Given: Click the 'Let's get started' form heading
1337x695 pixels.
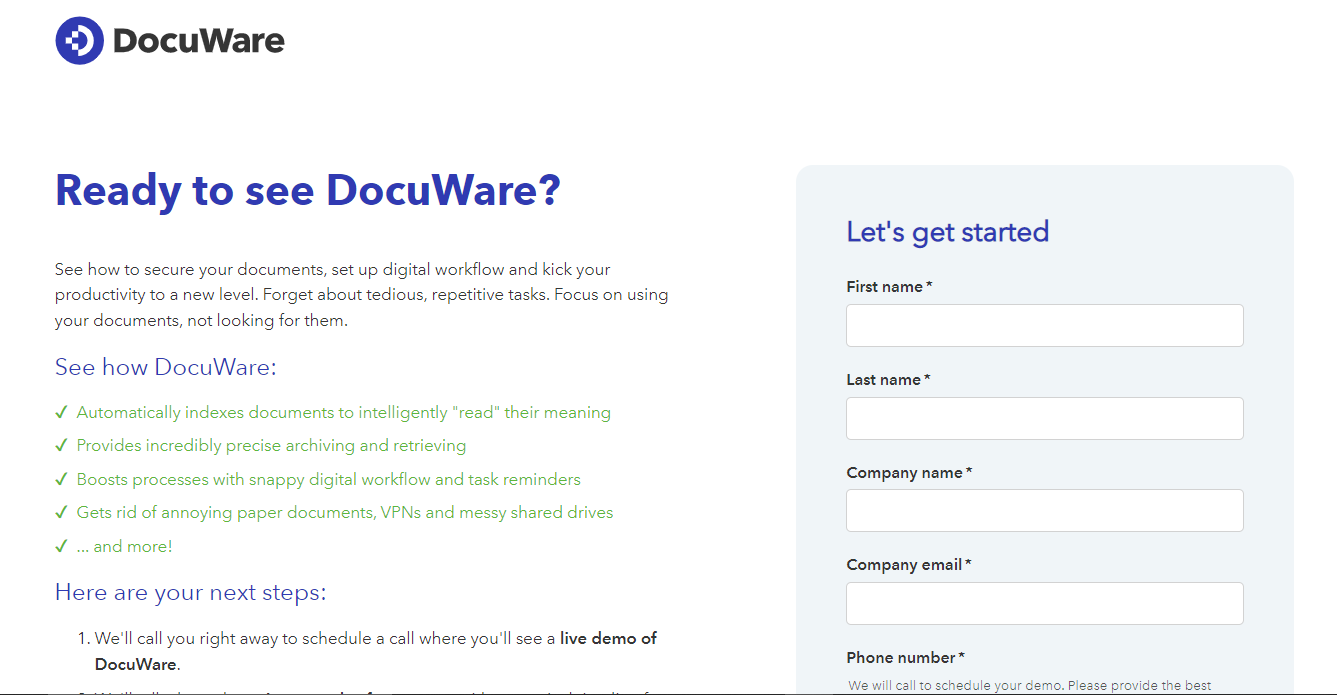Looking at the screenshot, I should point(947,232).
